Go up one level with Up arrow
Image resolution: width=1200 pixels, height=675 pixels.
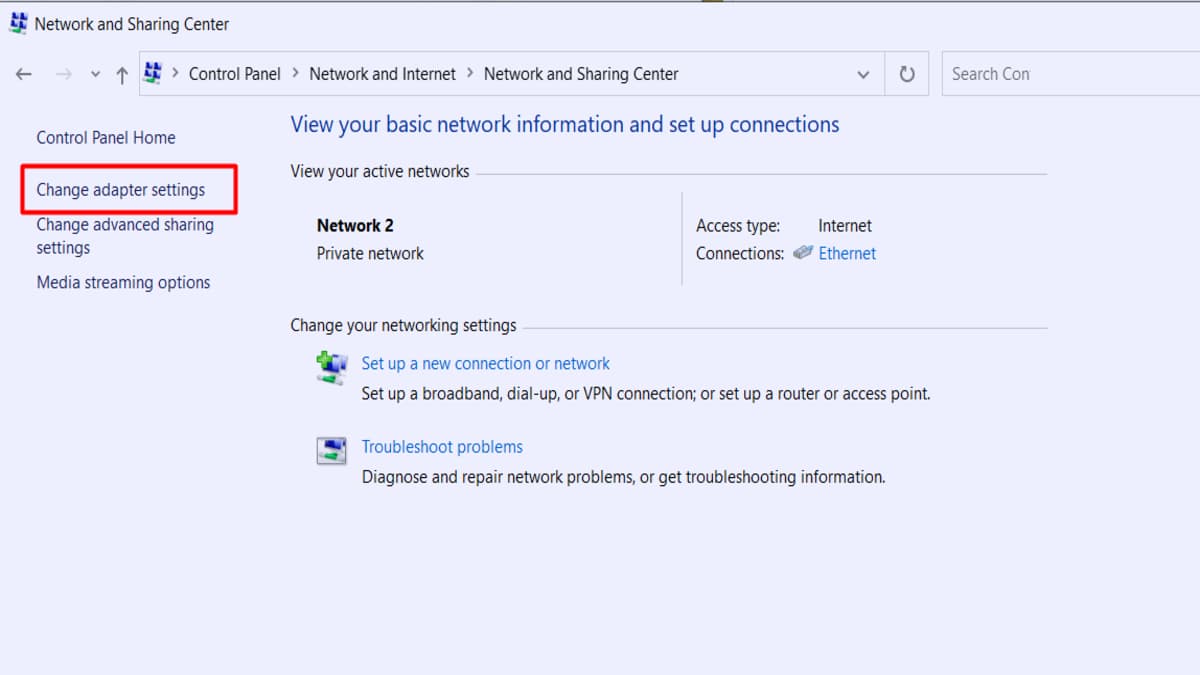122,74
